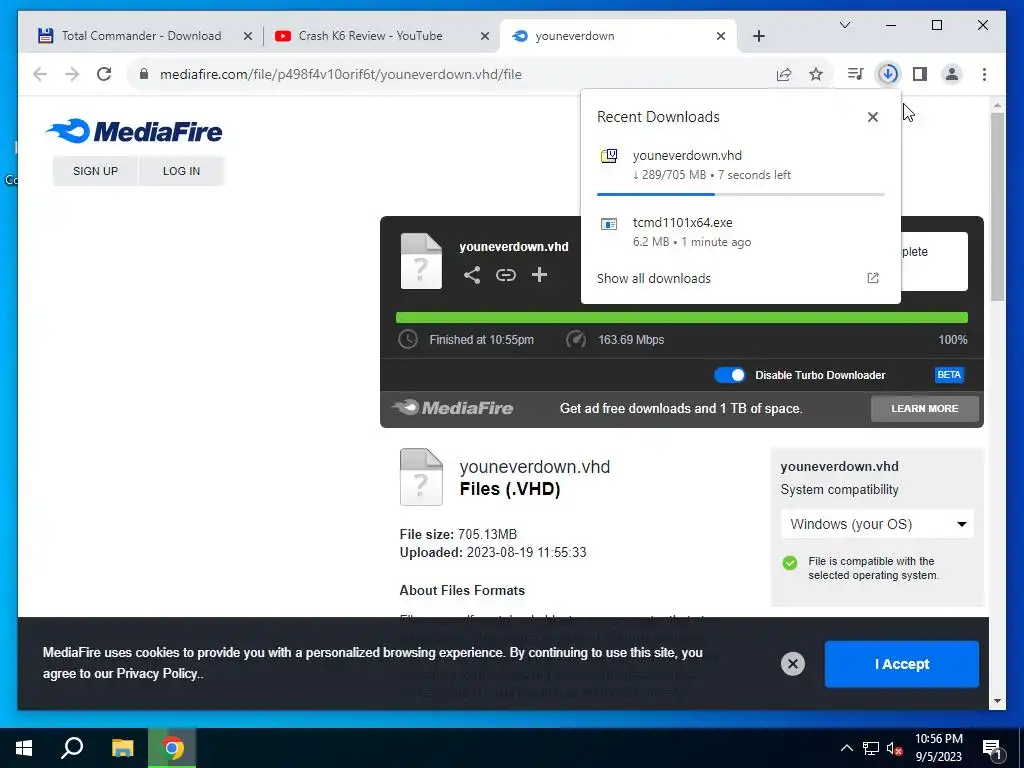Click the Finished at 10:55pm text

click(x=481, y=340)
